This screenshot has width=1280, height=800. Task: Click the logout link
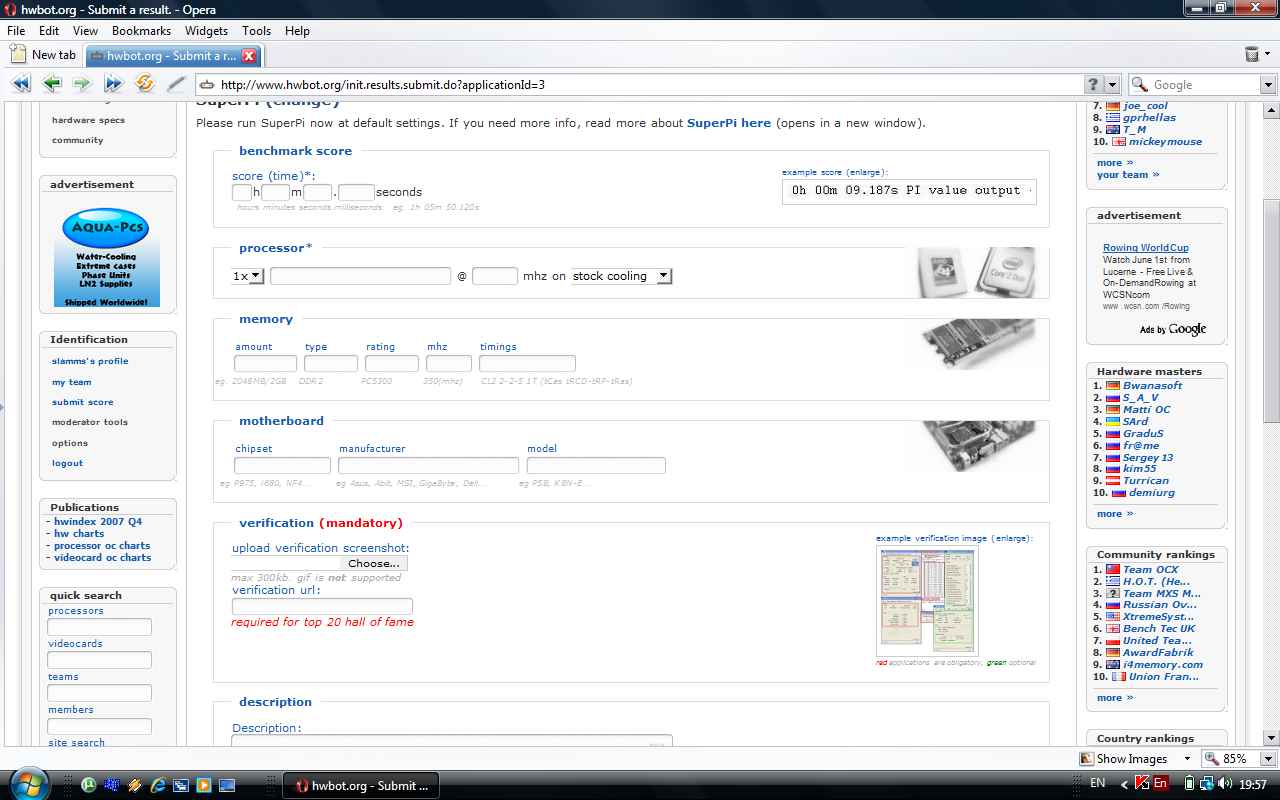(x=67, y=463)
